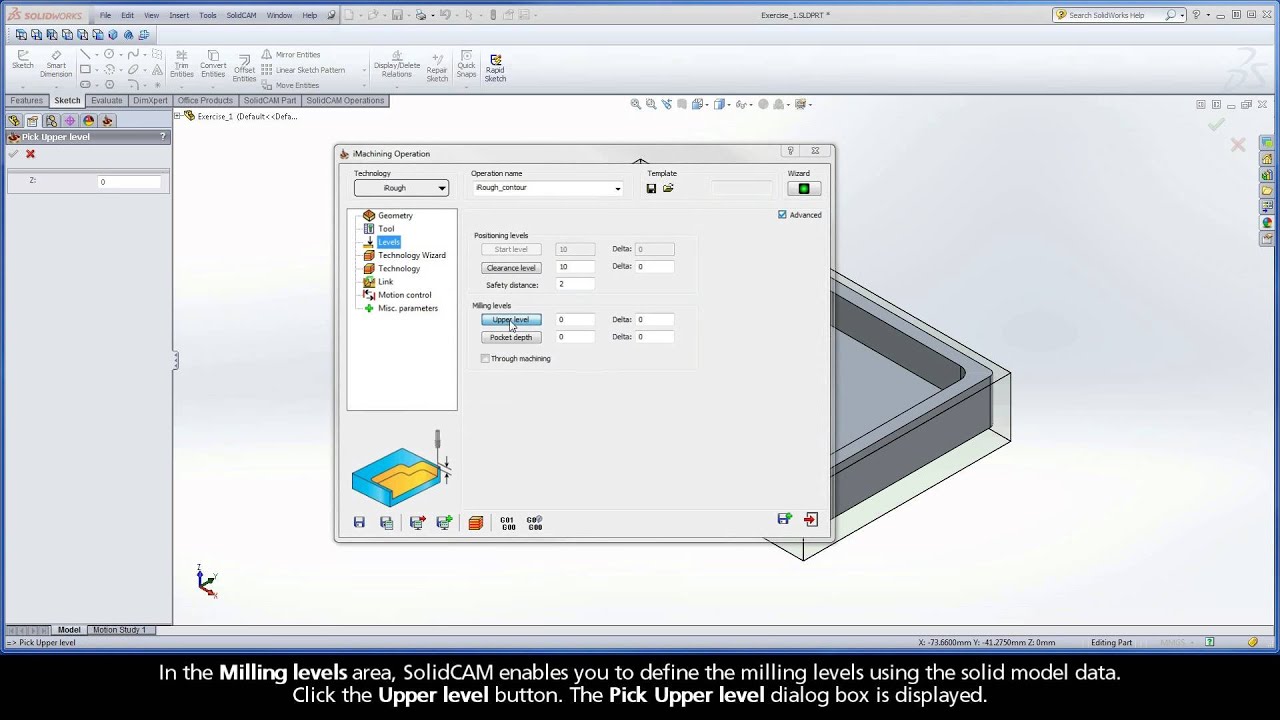Click the Zoom to Fit magnifier icon

(636, 104)
